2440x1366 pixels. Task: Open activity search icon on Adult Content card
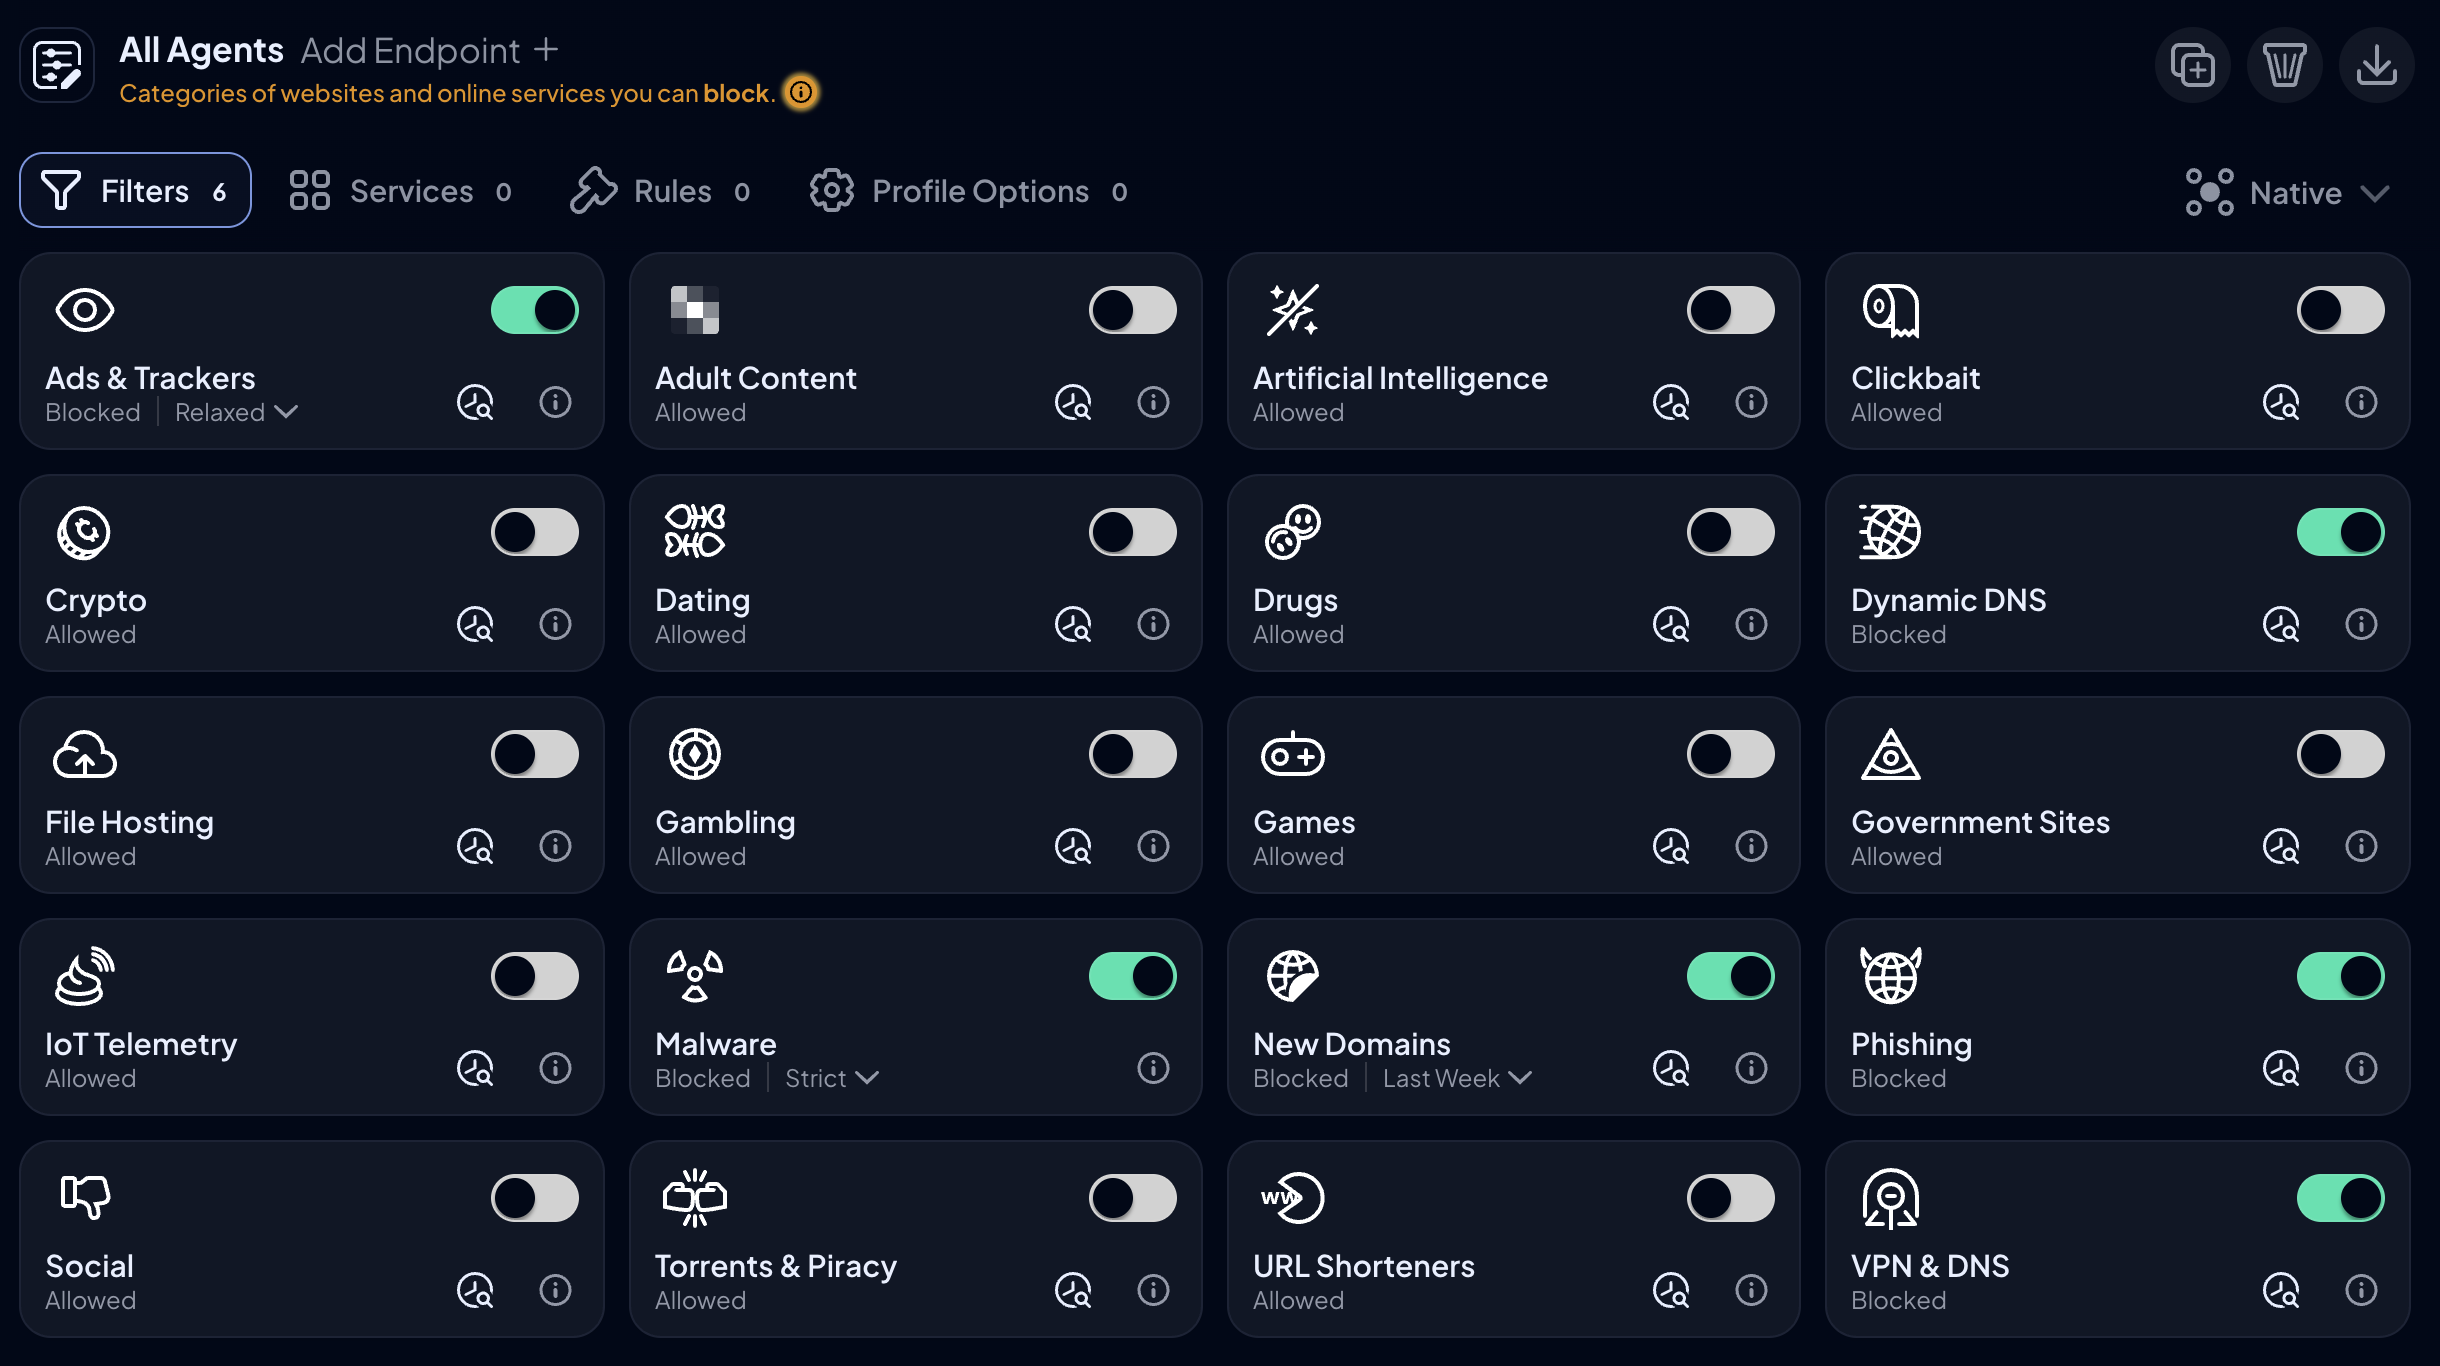coord(1073,402)
